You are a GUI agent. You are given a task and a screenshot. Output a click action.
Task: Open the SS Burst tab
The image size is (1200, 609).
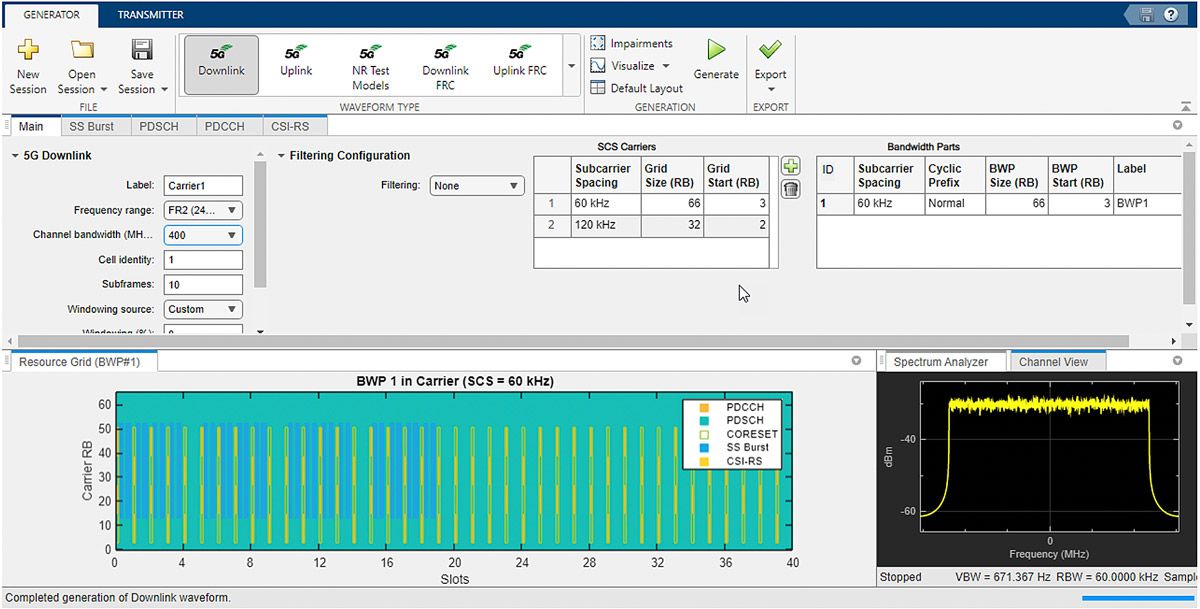point(93,126)
